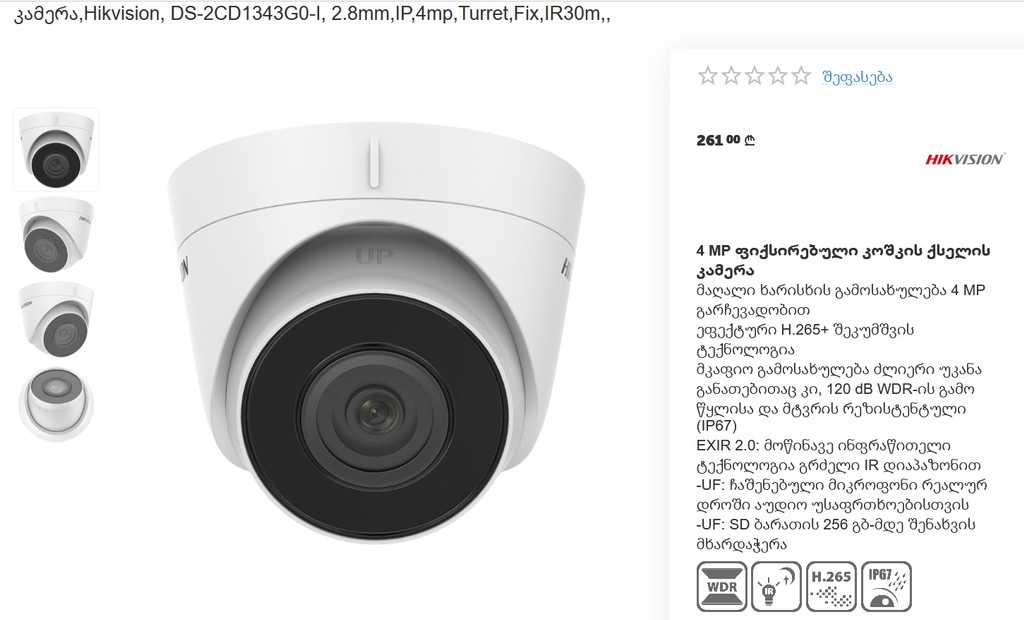
Task: Click the Hikvision brand logo
Action: tap(965, 159)
